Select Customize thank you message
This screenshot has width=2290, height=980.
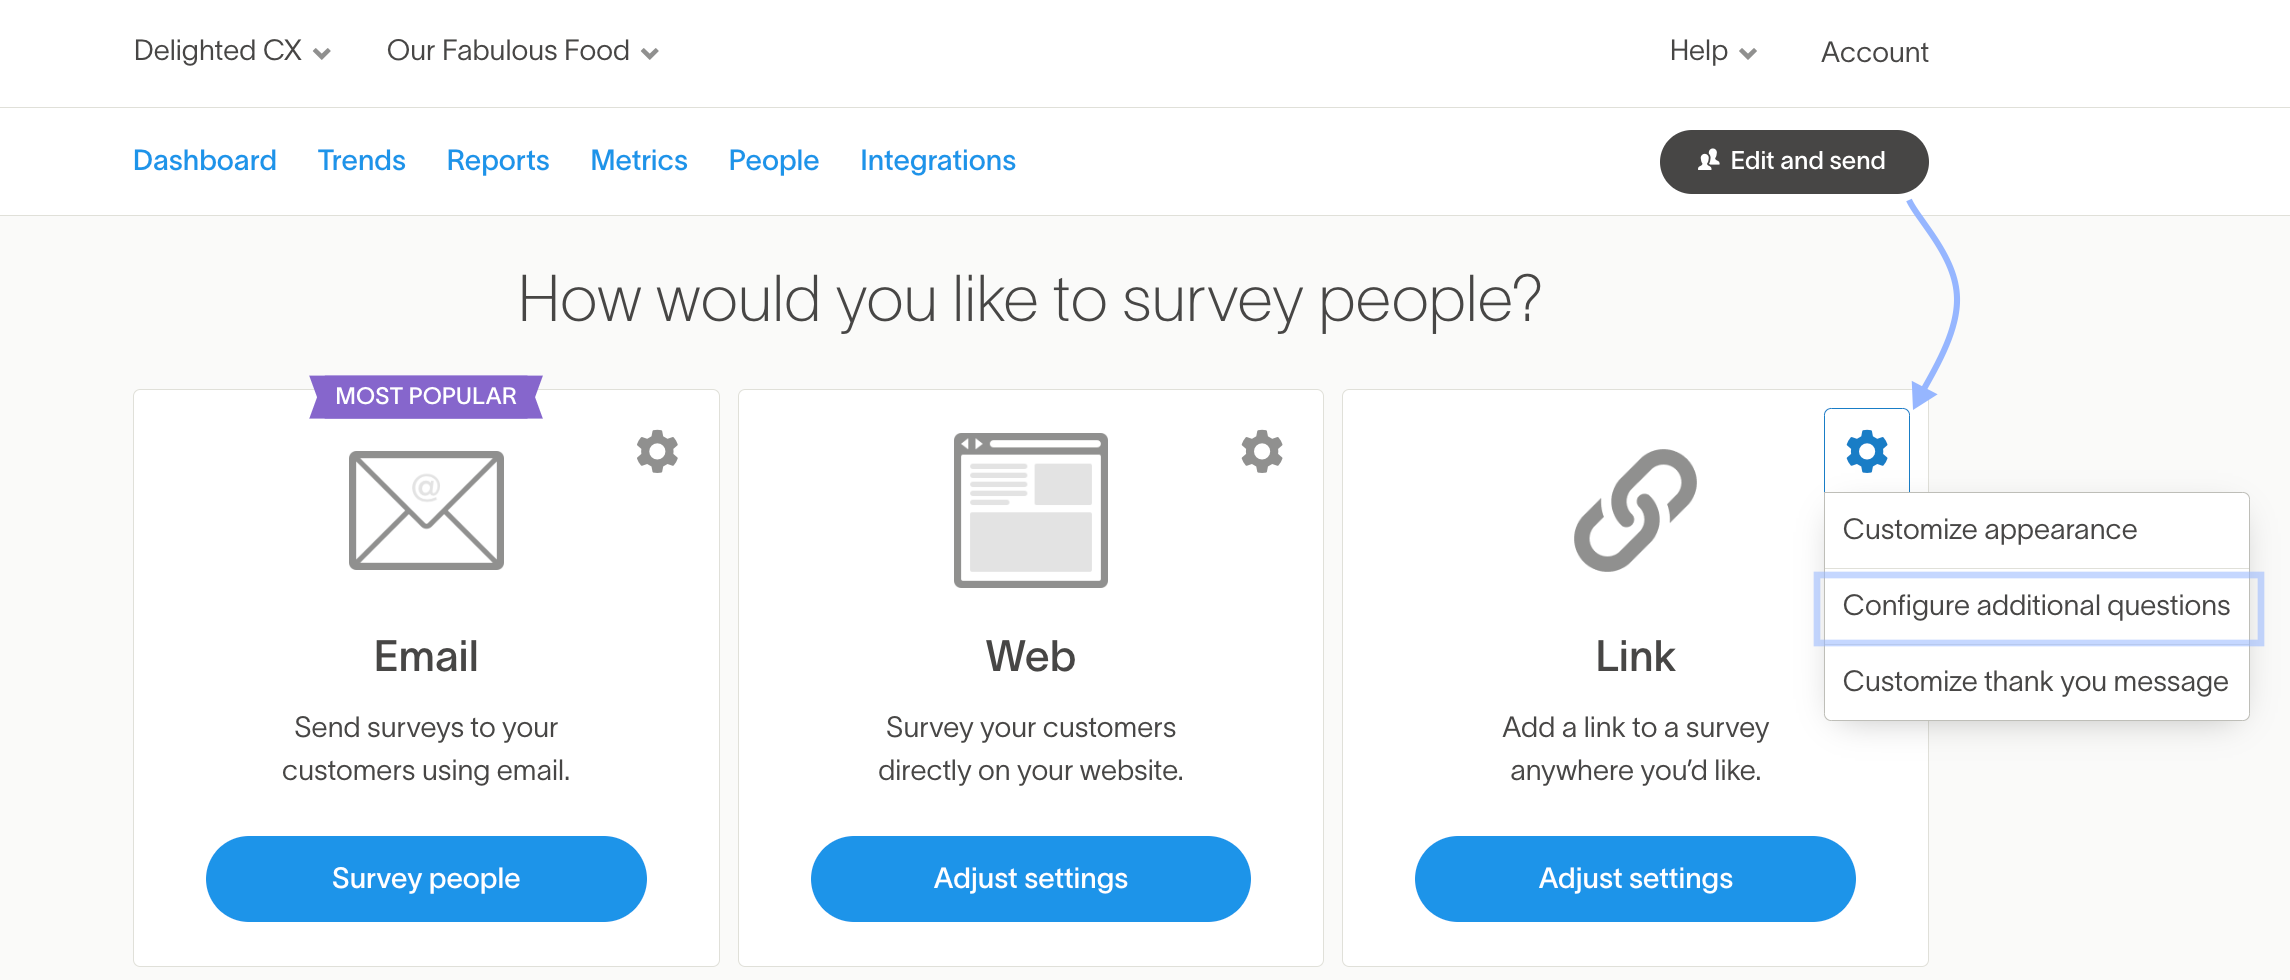pos(2035,682)
